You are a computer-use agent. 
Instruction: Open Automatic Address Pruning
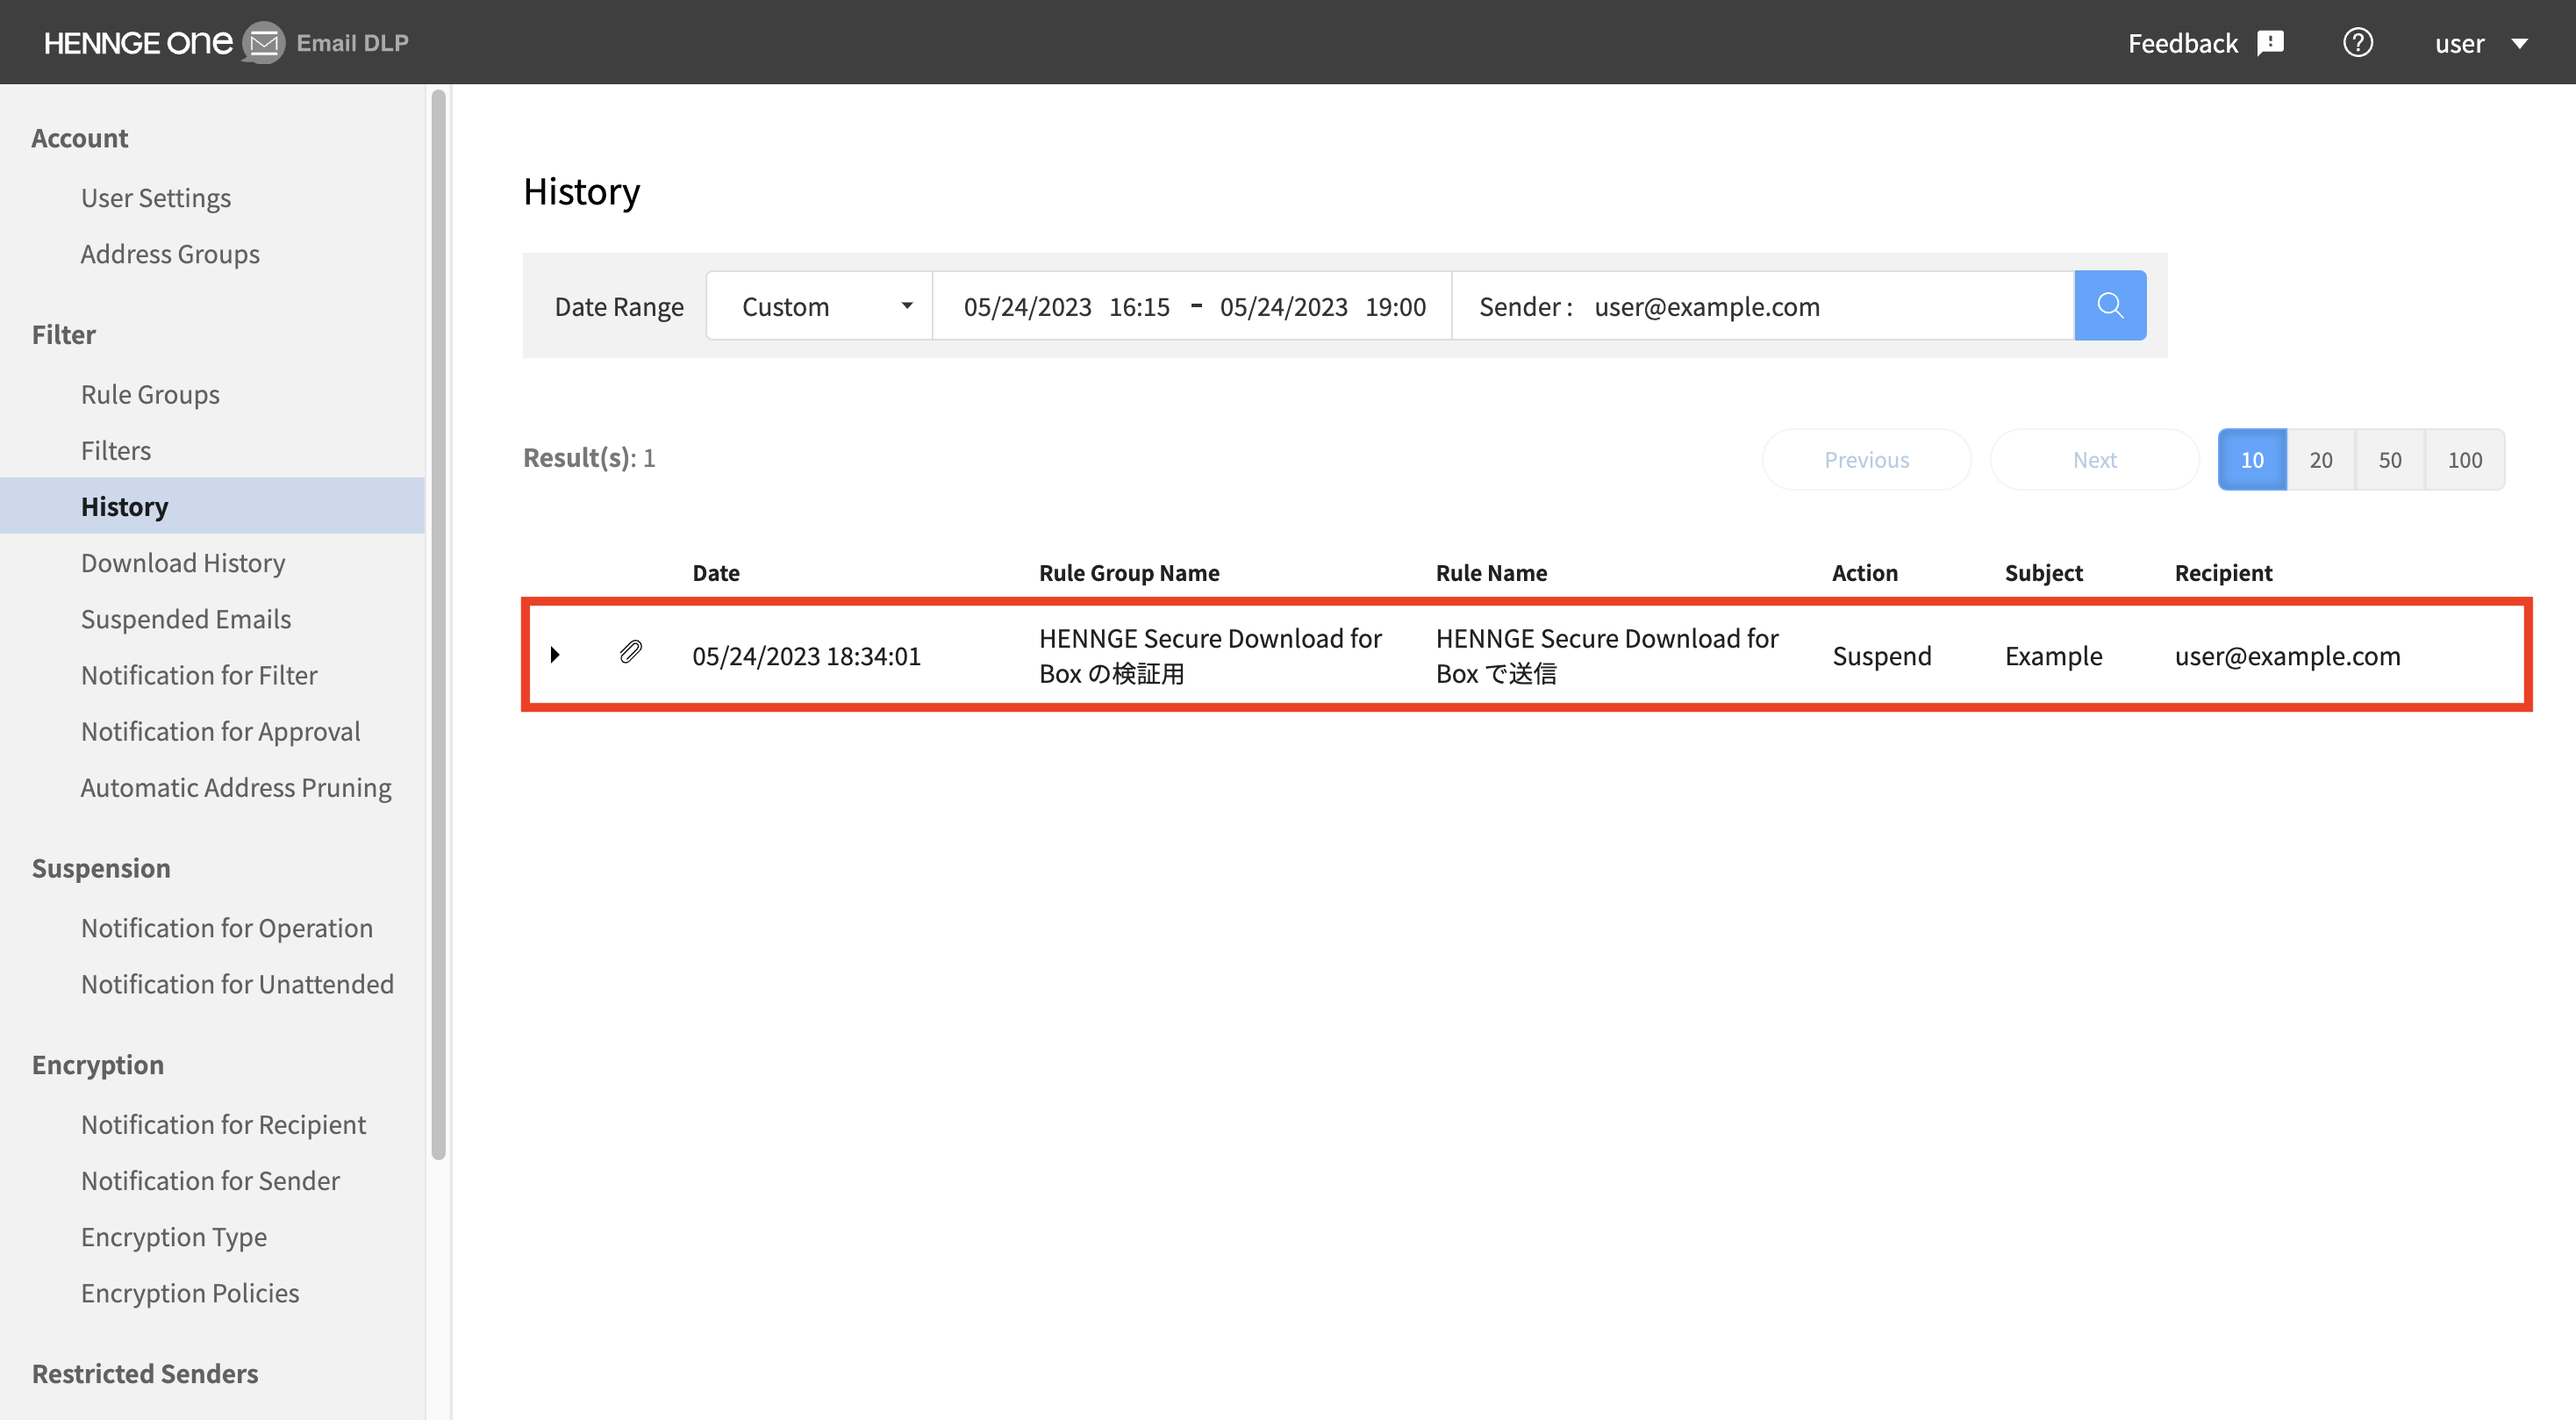click(x=236, y=787)
